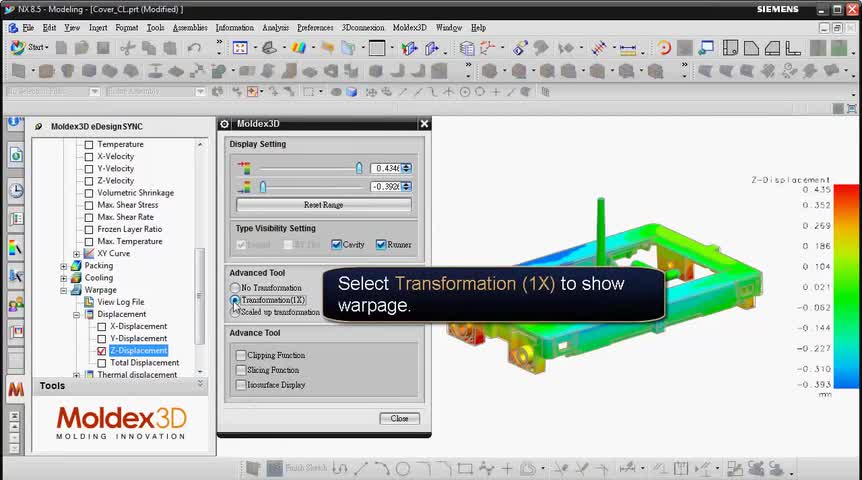The image size is (862, 480).
Task: Click the View Log File document icon
Action: (x=89, y=302)
